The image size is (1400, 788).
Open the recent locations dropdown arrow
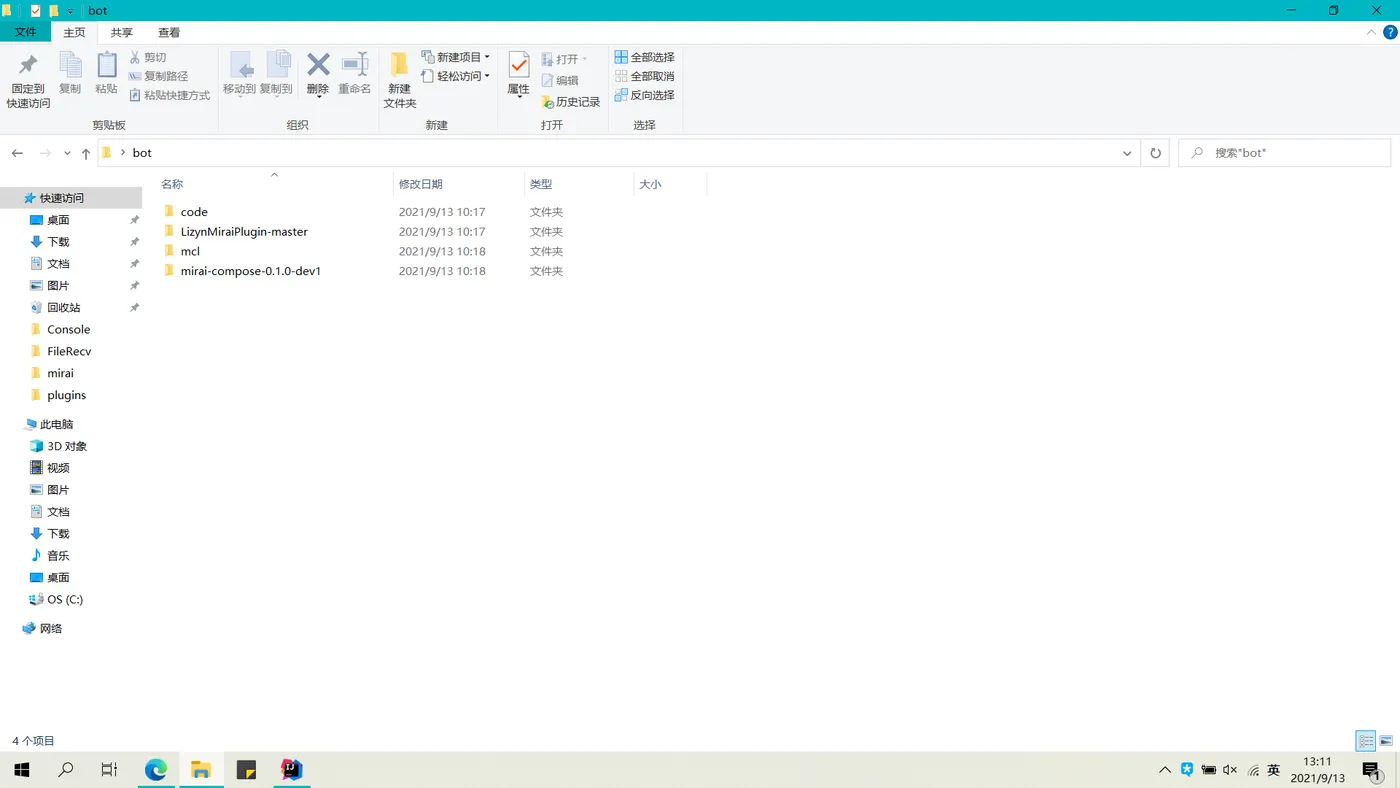(67, 154)
